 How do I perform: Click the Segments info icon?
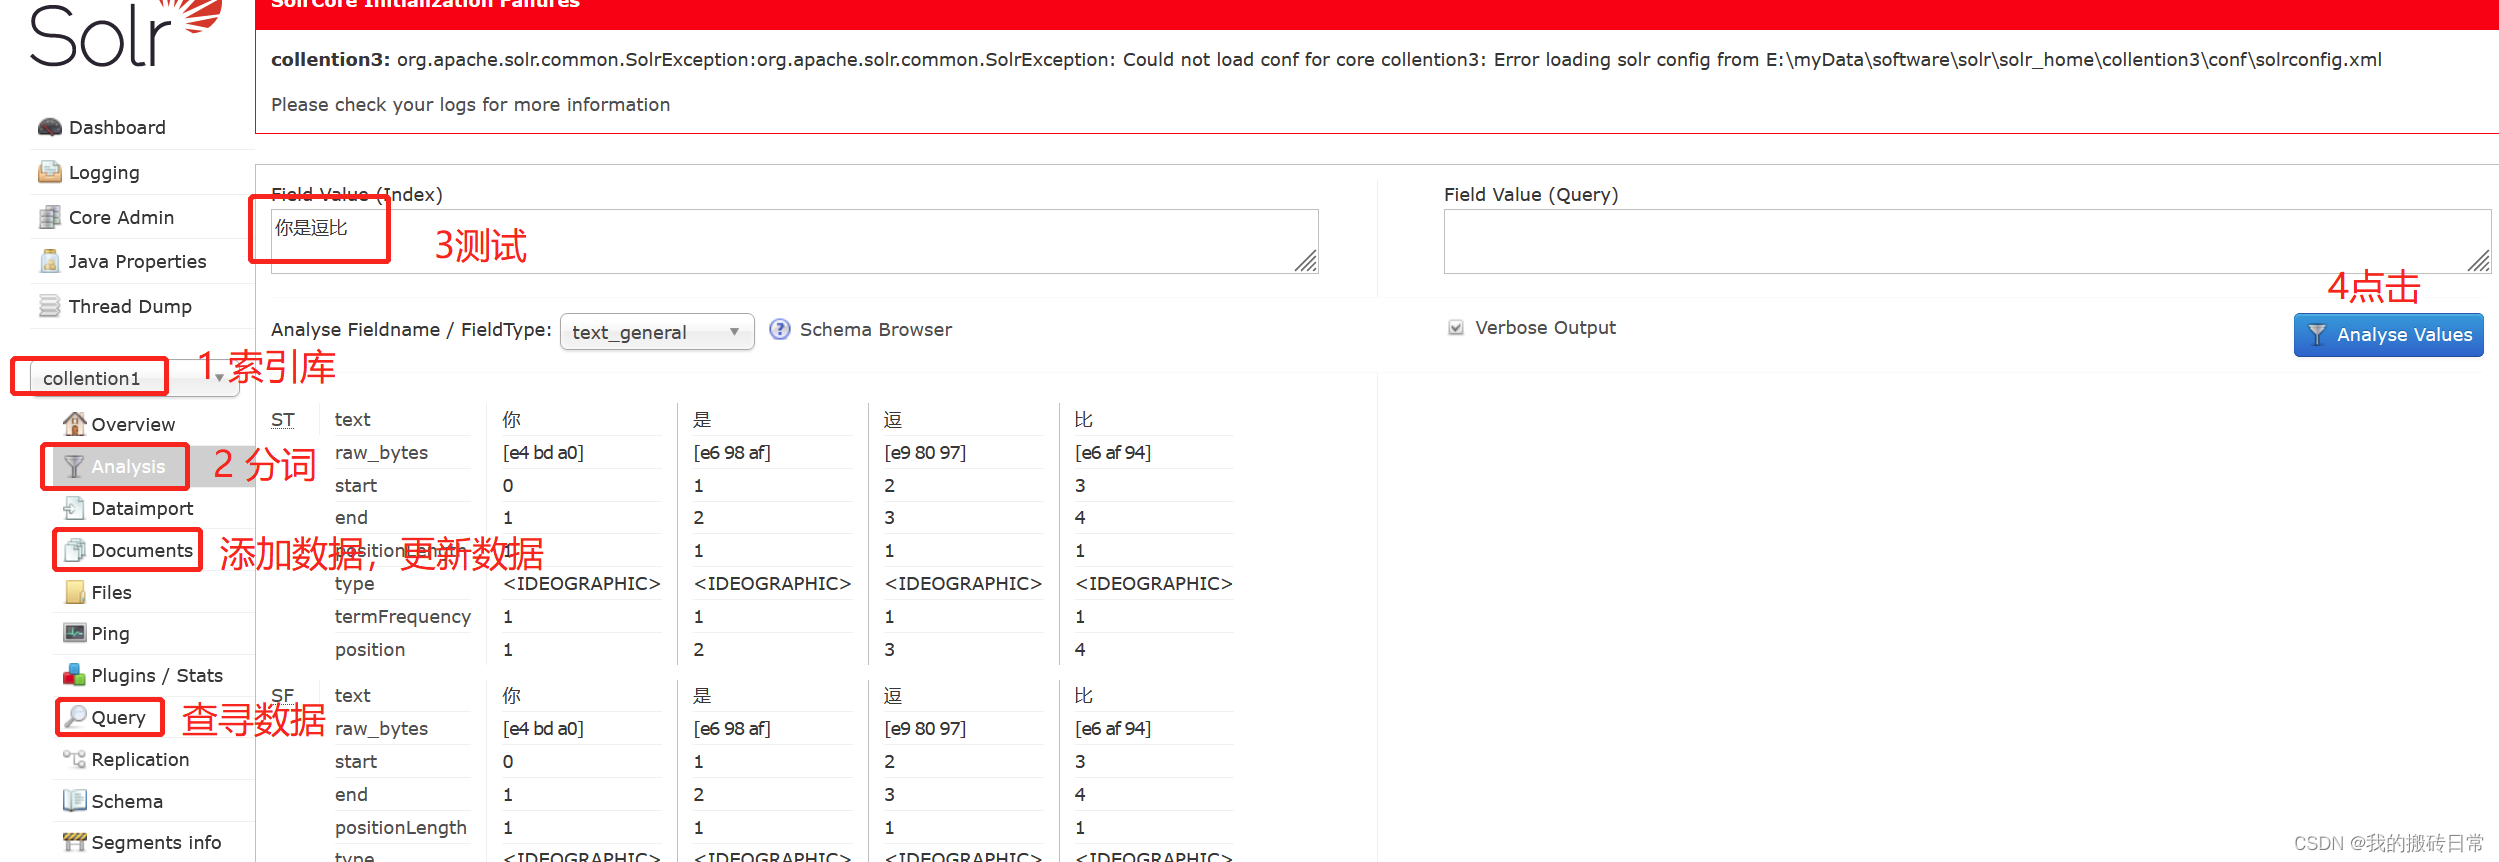click(x=74, y=842)
